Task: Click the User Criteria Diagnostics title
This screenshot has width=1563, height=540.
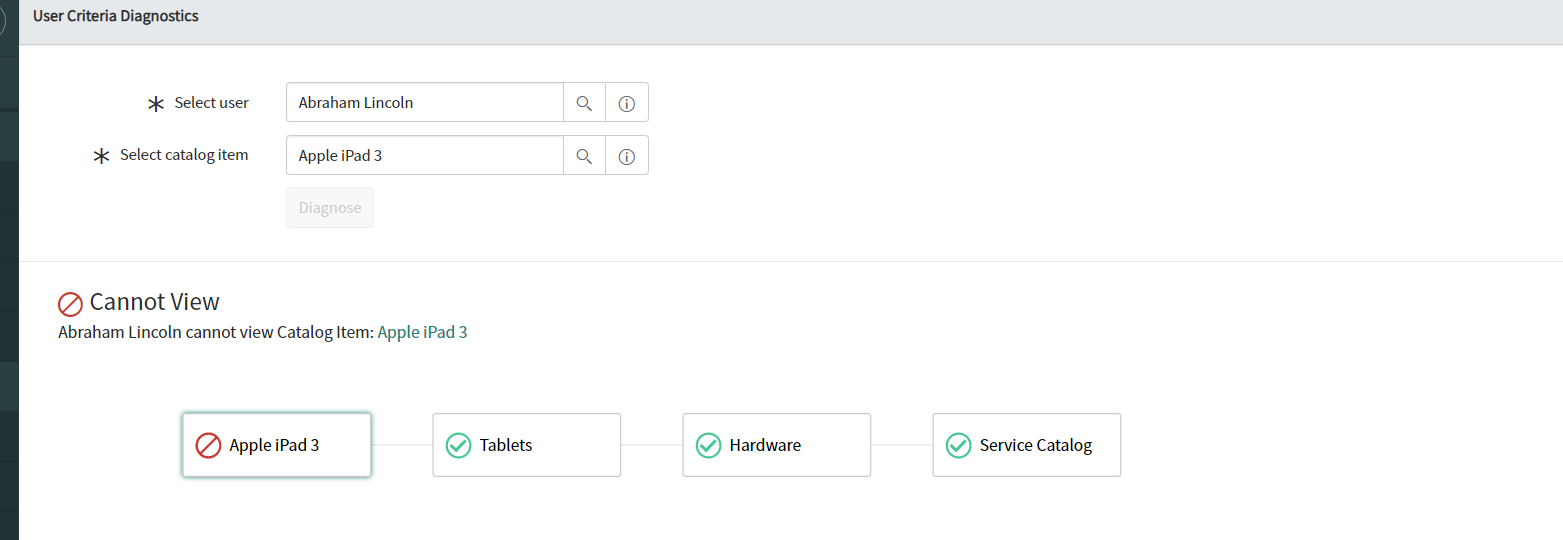Action: tap(116, 16)
